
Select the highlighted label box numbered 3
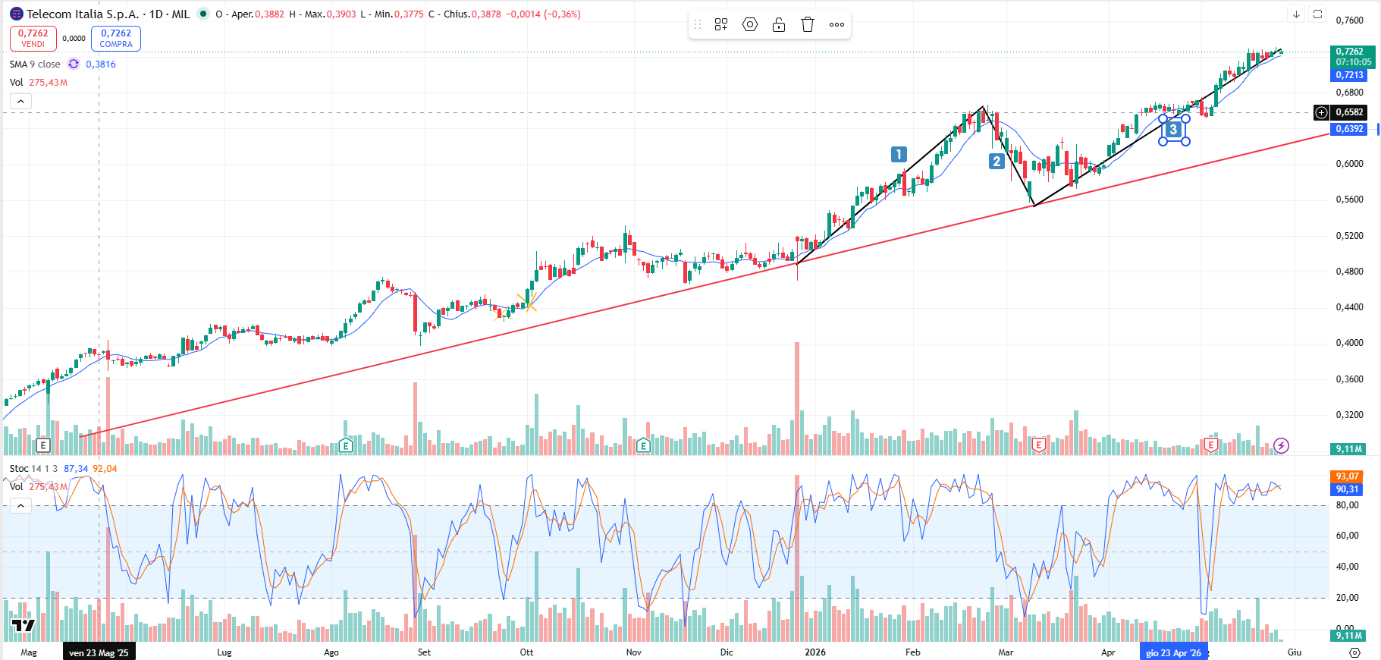[1174, 129]
